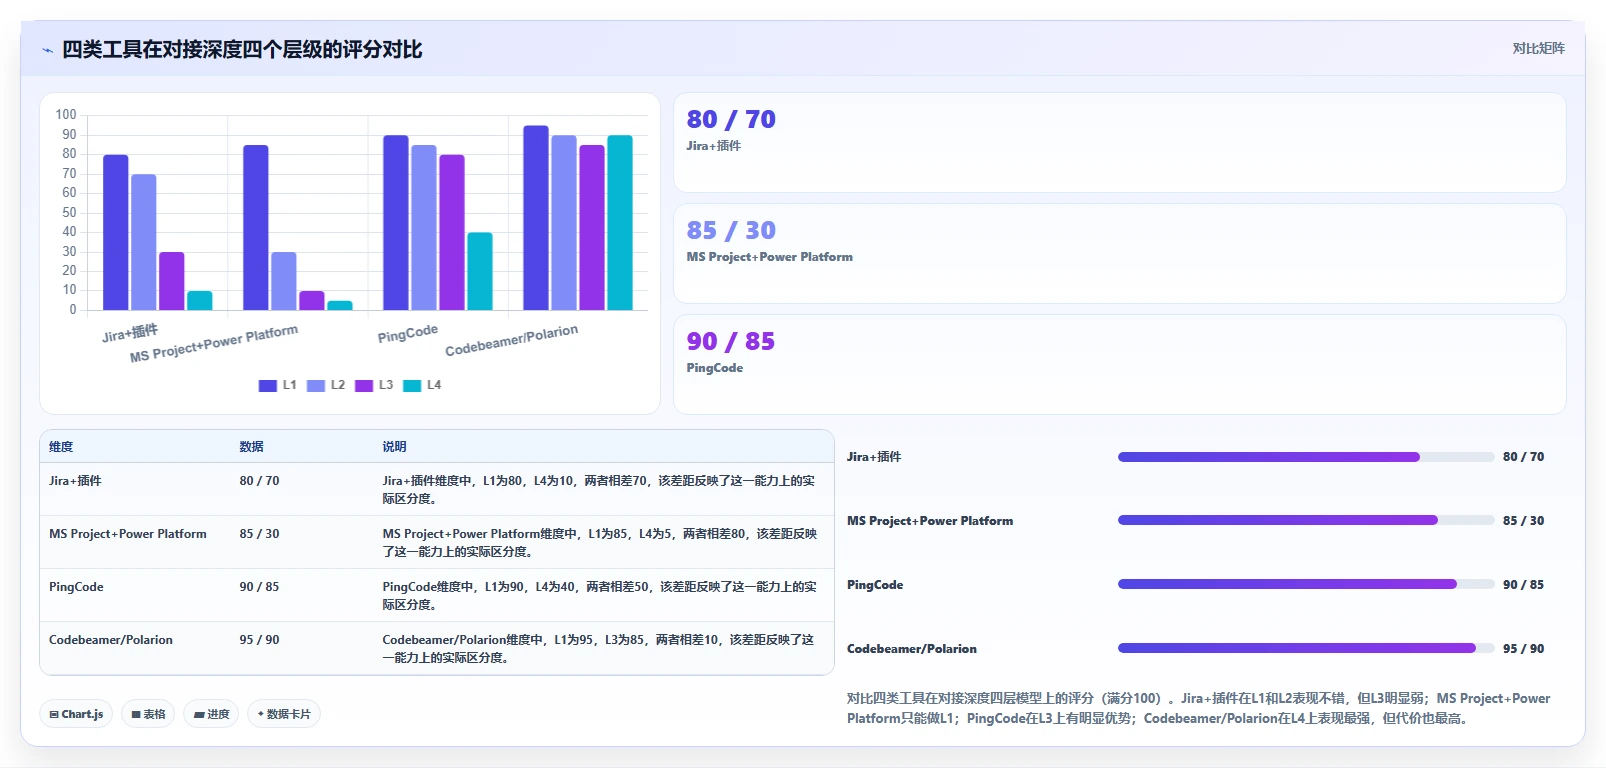Click the 维度 column header

[x=61, y=447]
